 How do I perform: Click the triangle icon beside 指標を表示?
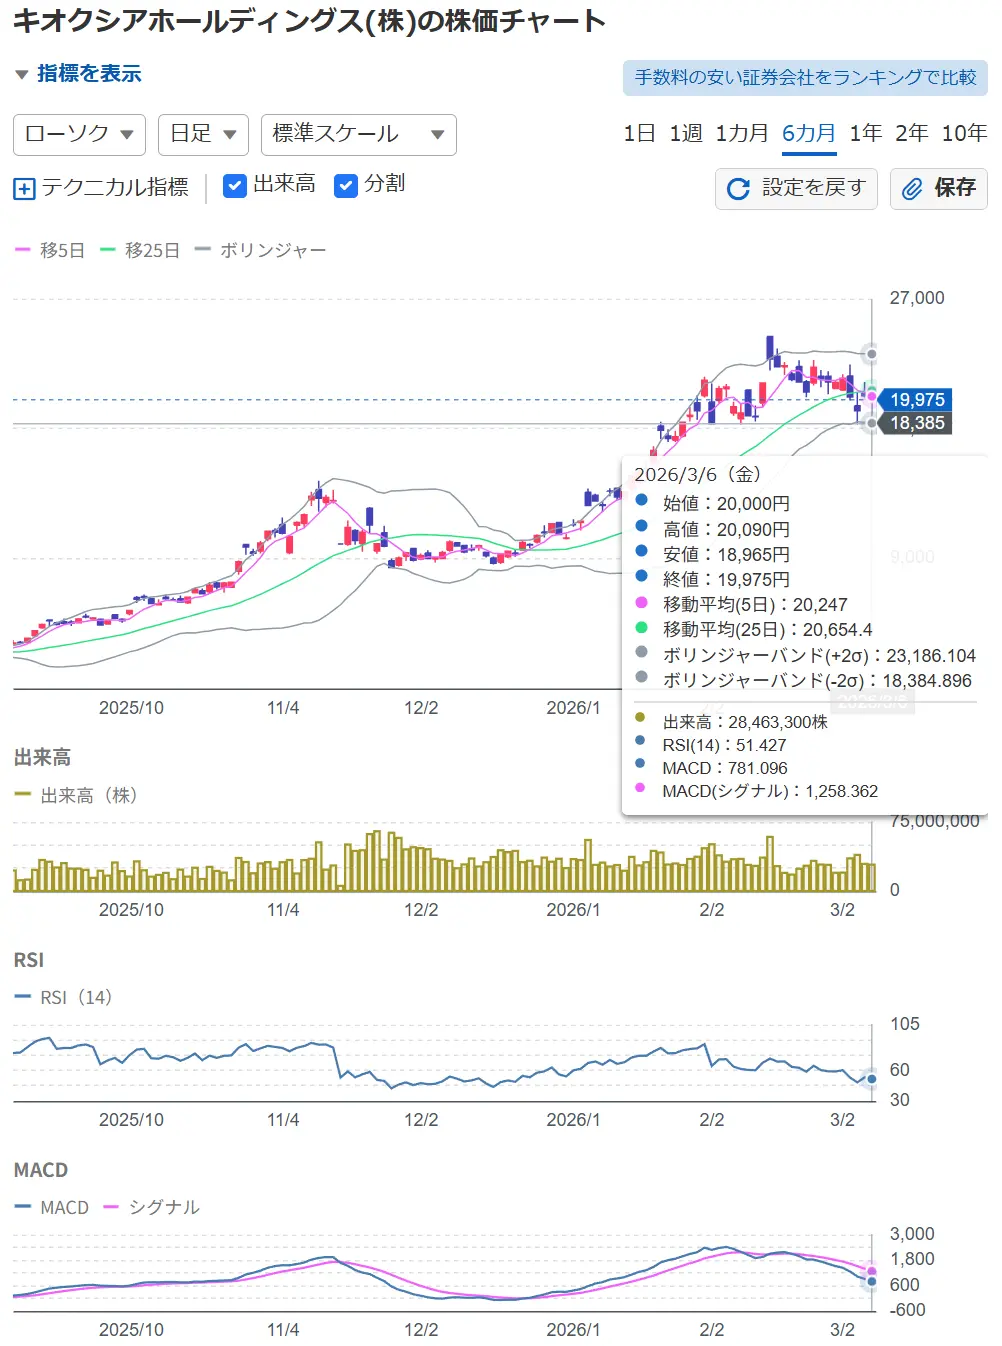point(22,75)
